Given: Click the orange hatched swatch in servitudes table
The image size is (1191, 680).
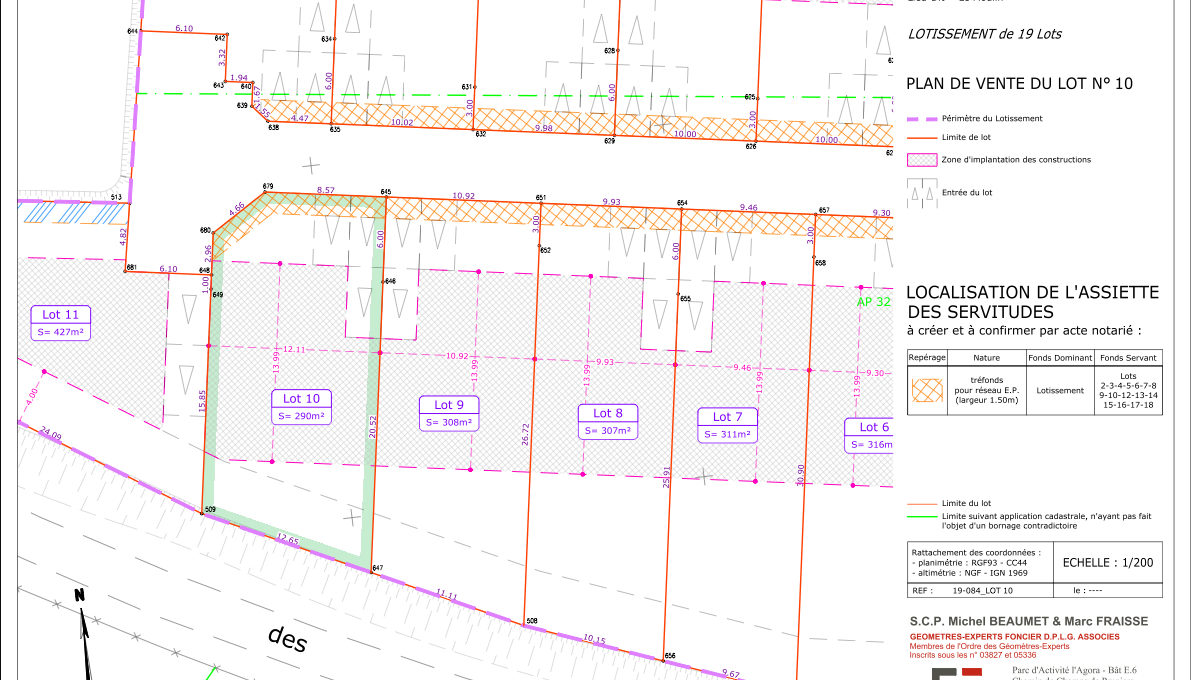Looking at the screenshot, I should pos(928,391).
